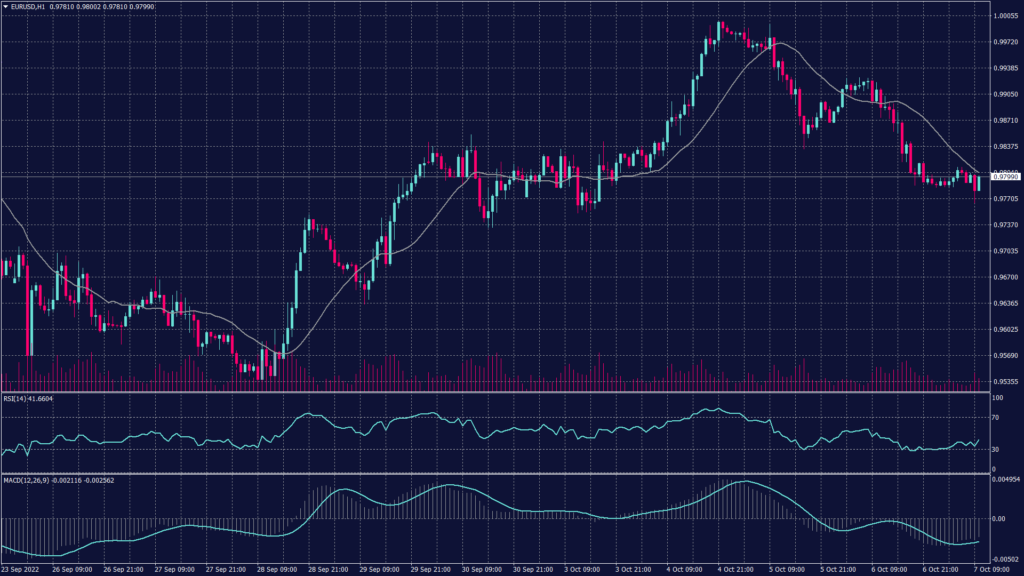
Task: Click the triangle arrow beside EURUSD,H1
Action: 5,8
